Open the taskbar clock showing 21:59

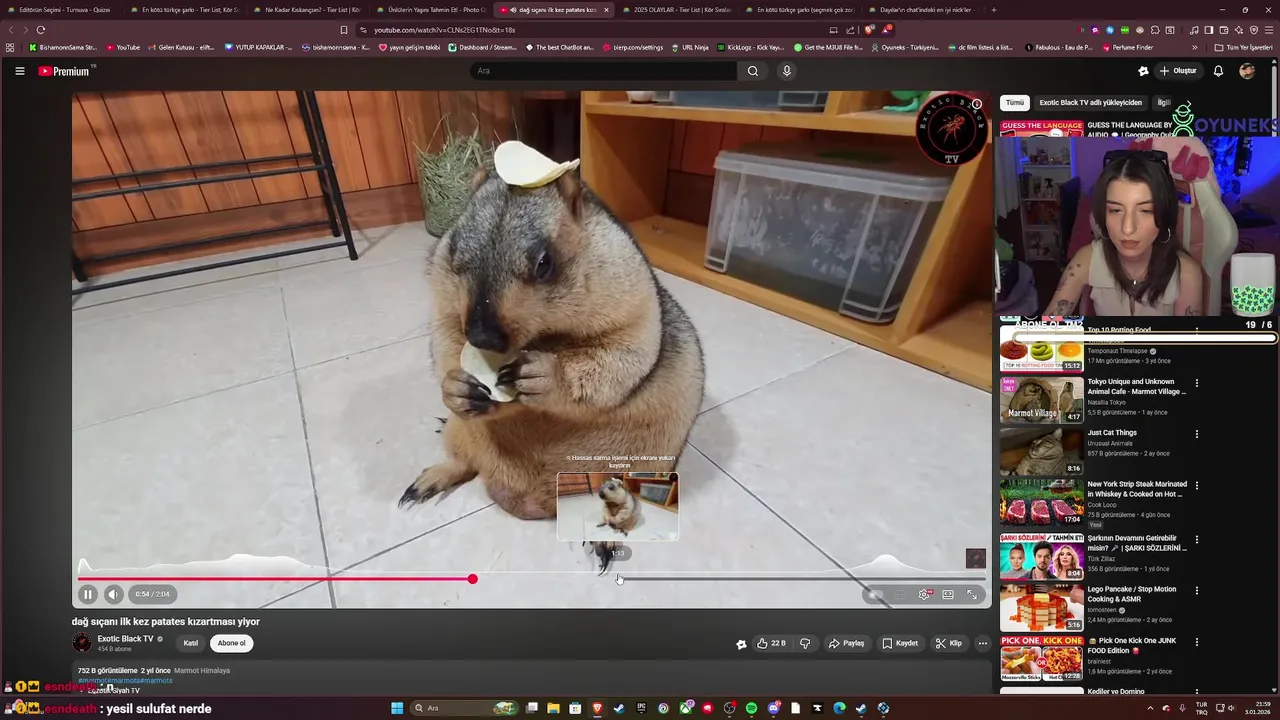tap(1255, 708)
